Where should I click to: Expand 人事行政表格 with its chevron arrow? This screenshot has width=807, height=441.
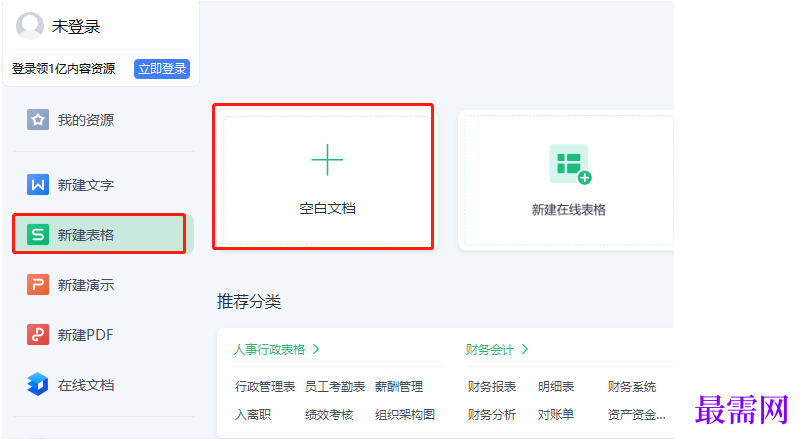click(316, 349)
